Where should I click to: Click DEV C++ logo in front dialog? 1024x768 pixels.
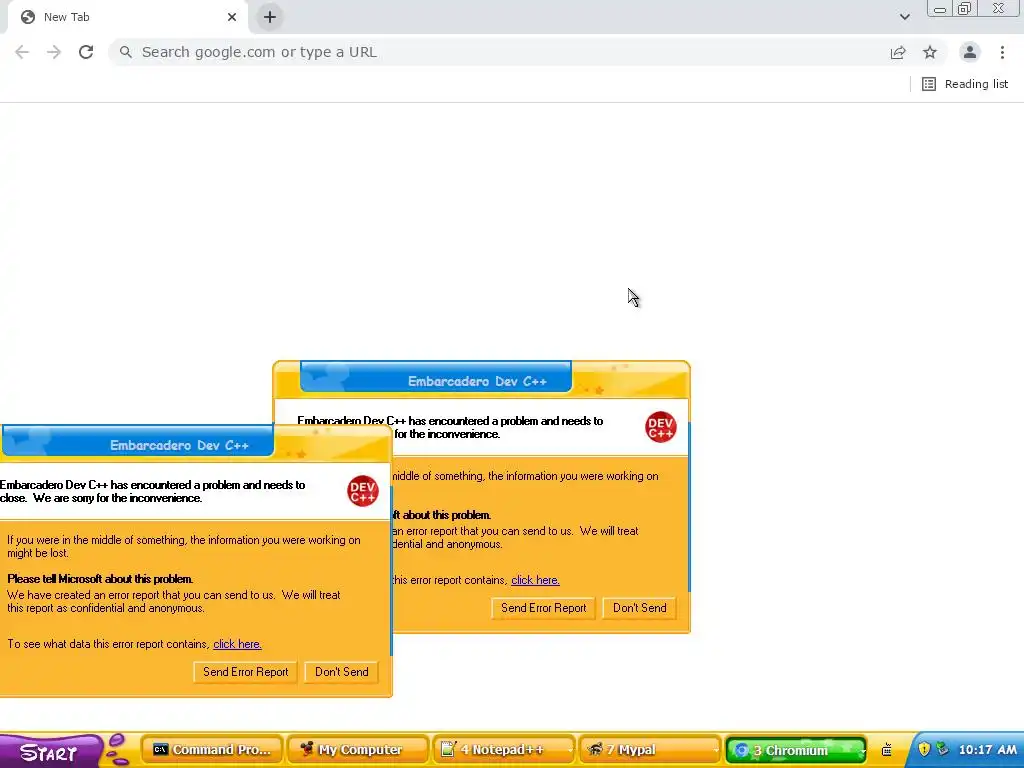coord(362,491)
